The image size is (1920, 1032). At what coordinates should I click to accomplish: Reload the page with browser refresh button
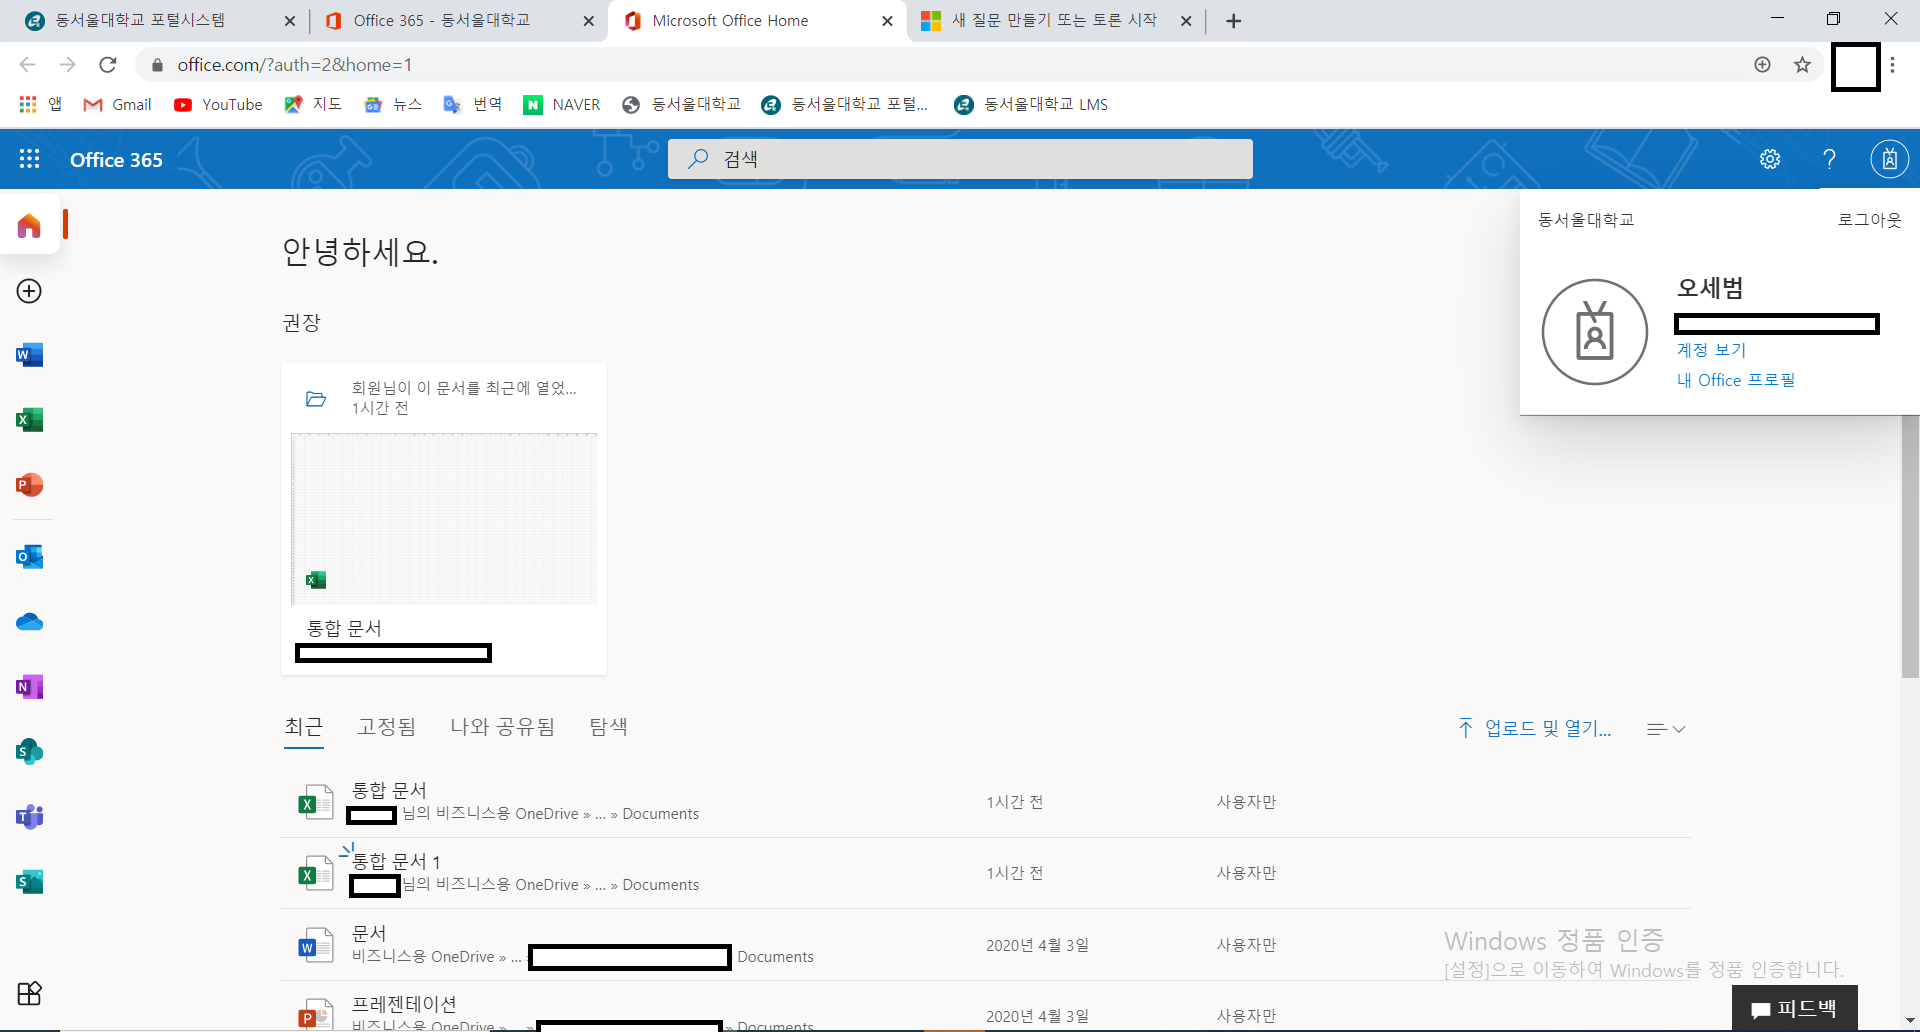tap(108, 65)
